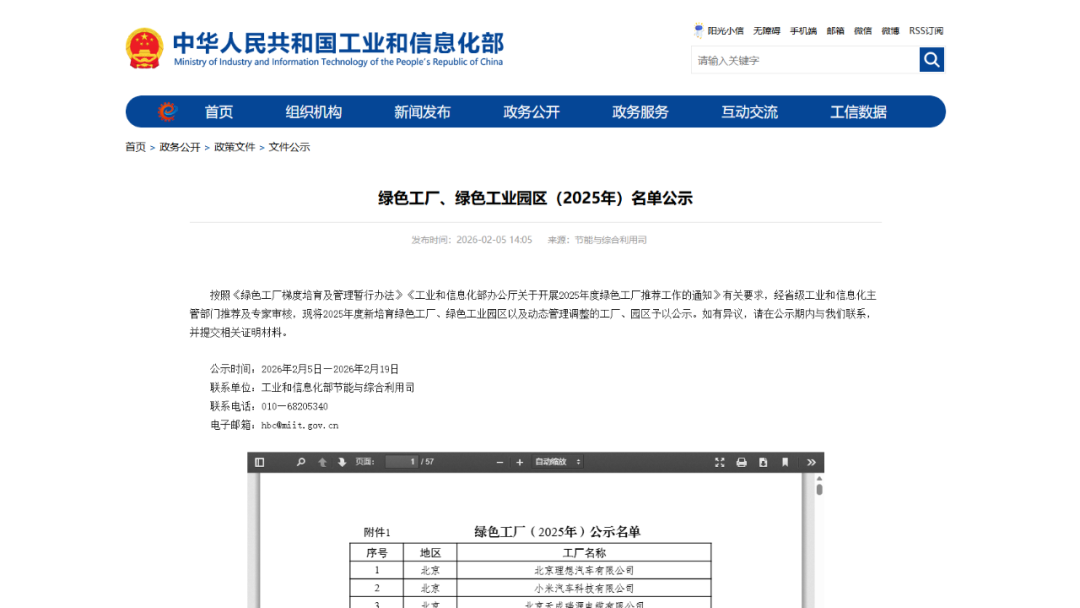Open the RSS订阅 link
This screenshot has height=608, width=1080.
click(926, 31)
